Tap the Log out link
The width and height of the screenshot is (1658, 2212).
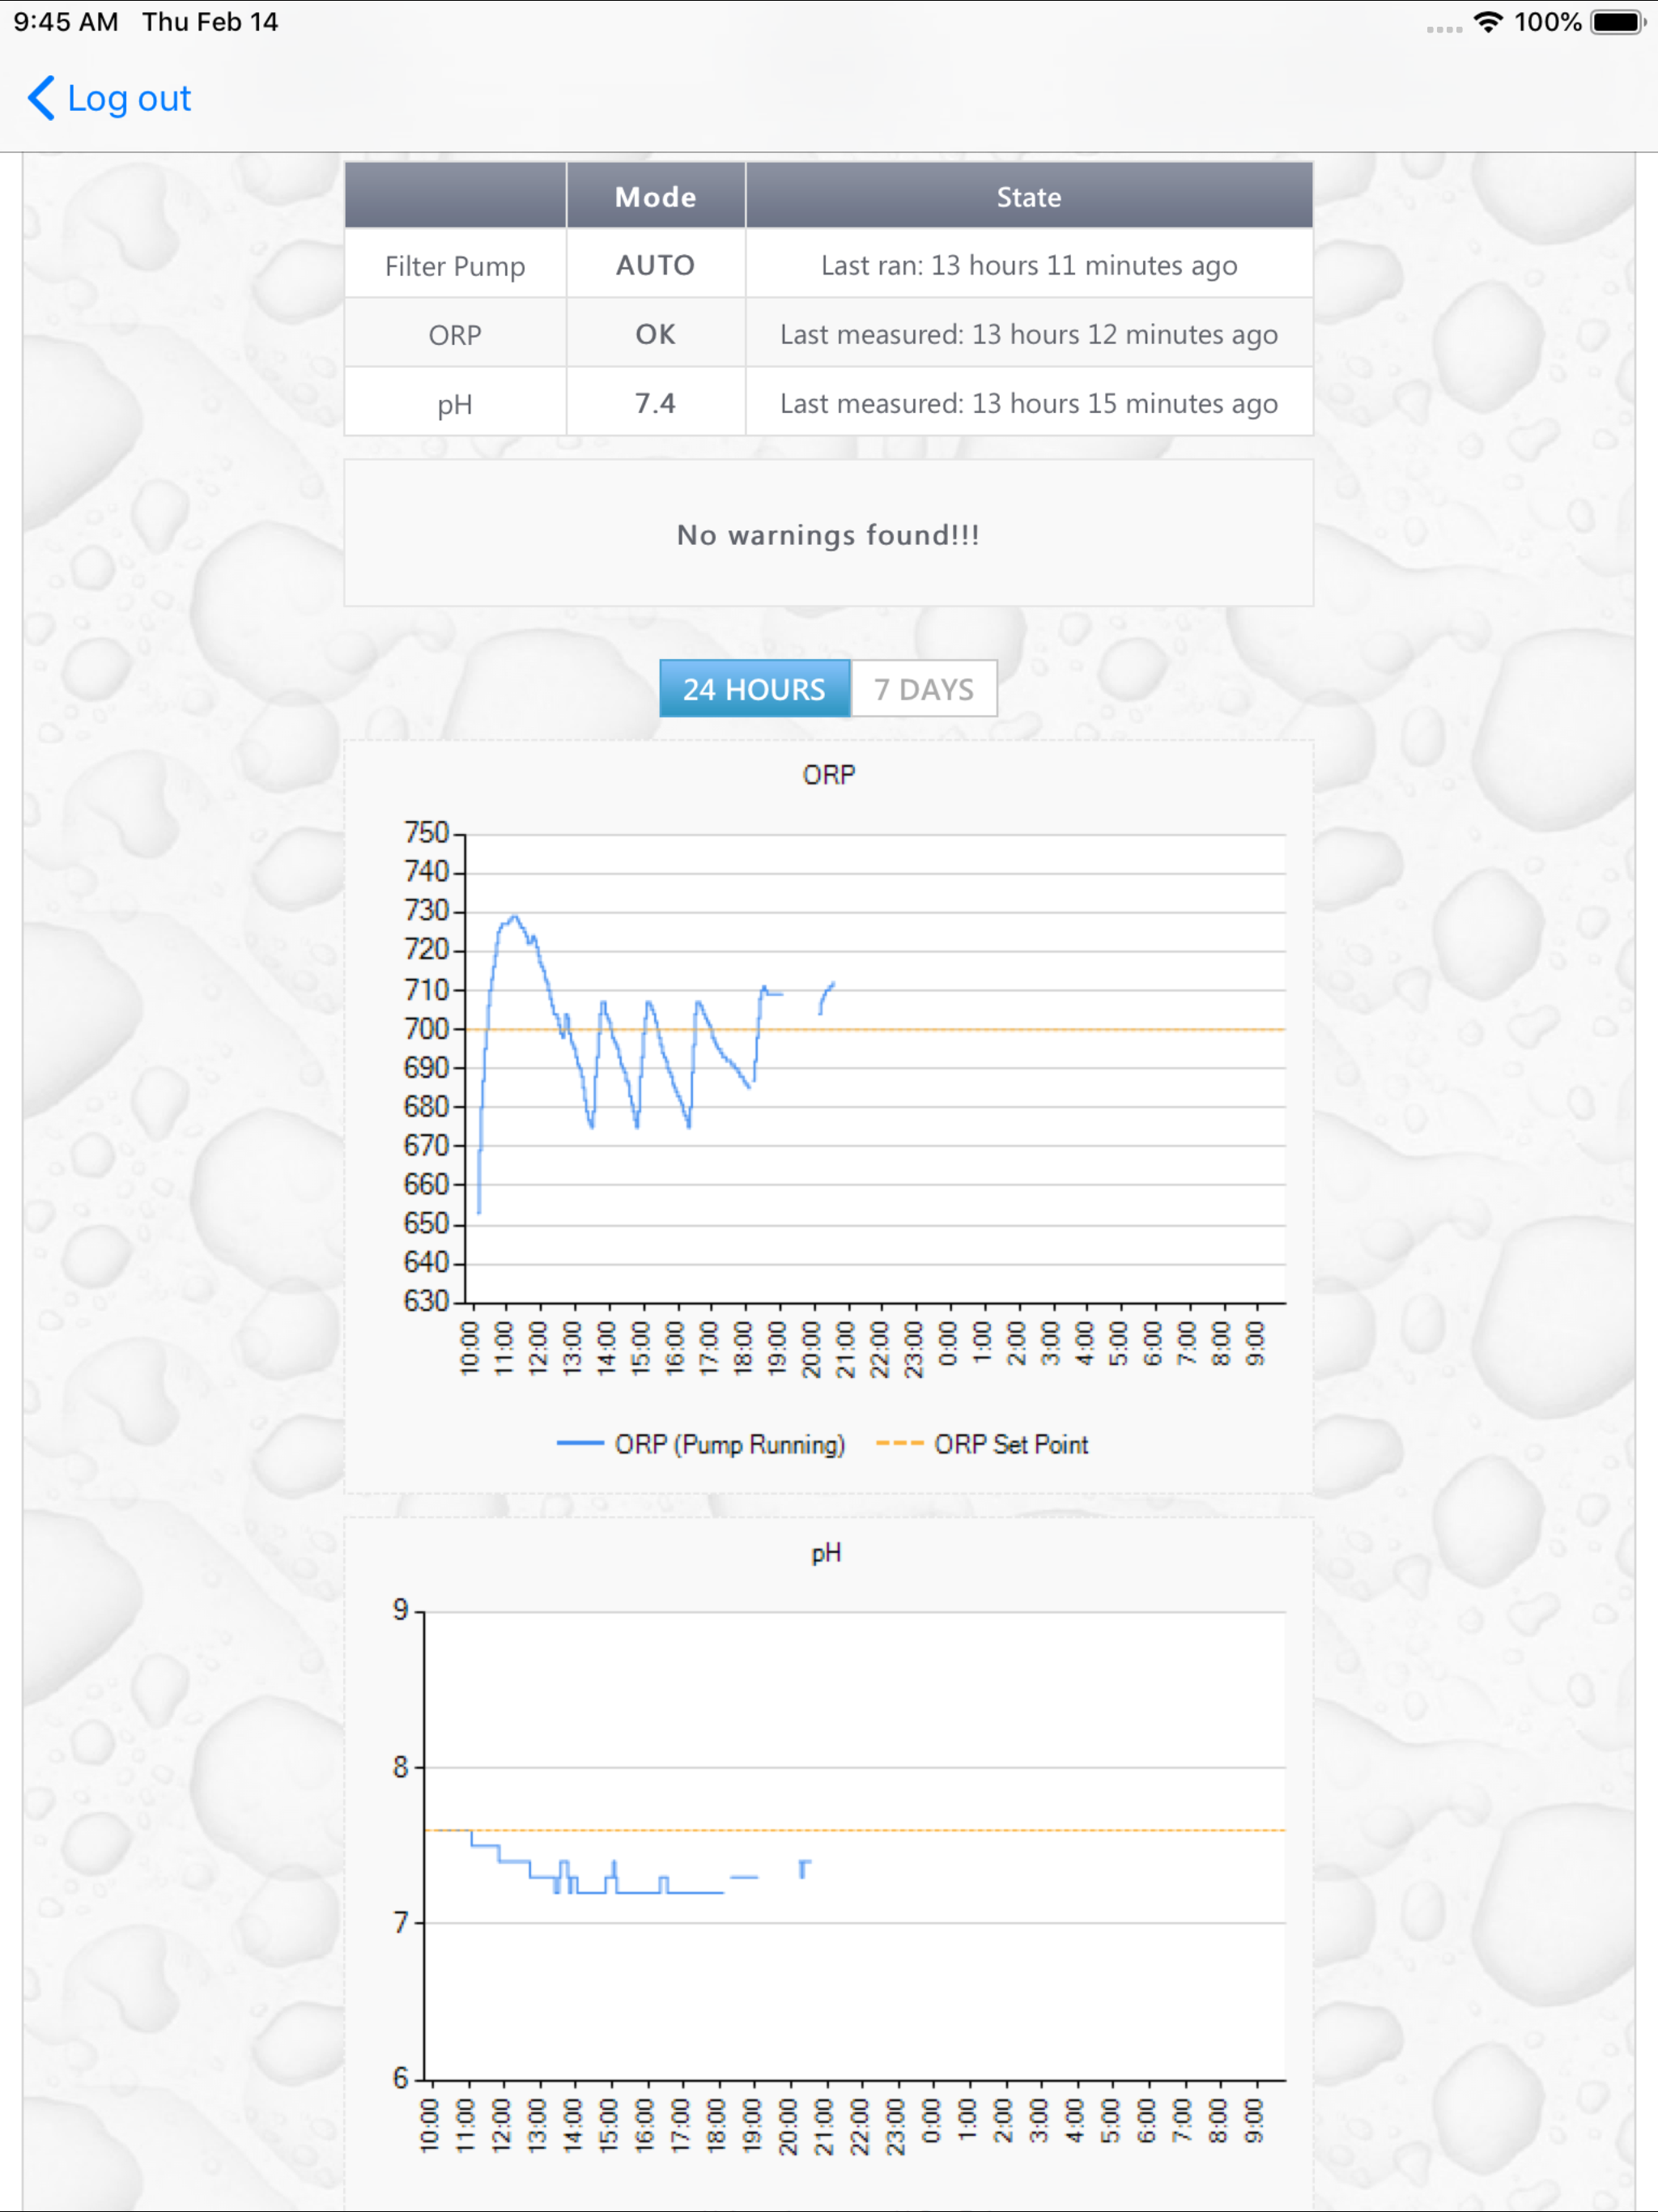[129, 98]
